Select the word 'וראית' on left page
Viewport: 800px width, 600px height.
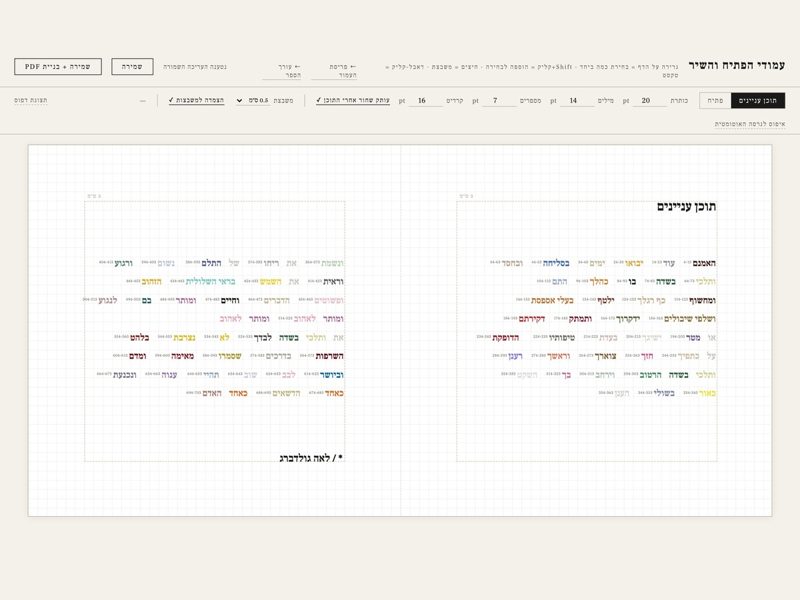[x=334, y=282]
